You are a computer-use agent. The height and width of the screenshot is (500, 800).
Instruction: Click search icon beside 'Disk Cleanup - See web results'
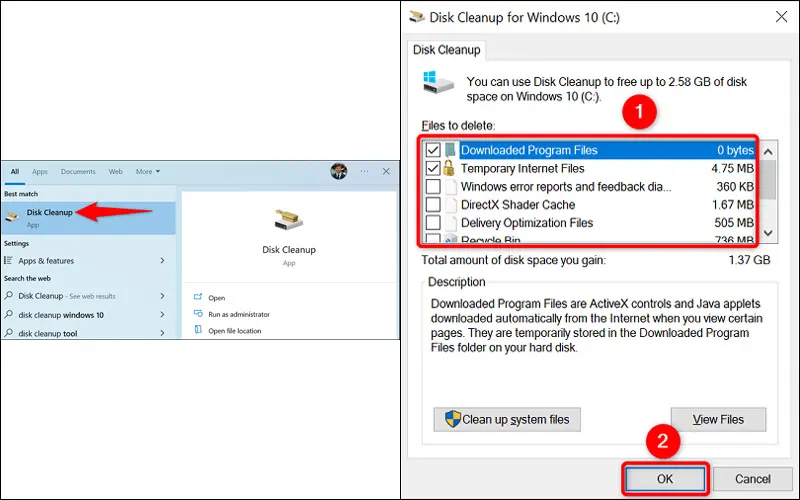[x=9, y=295]
